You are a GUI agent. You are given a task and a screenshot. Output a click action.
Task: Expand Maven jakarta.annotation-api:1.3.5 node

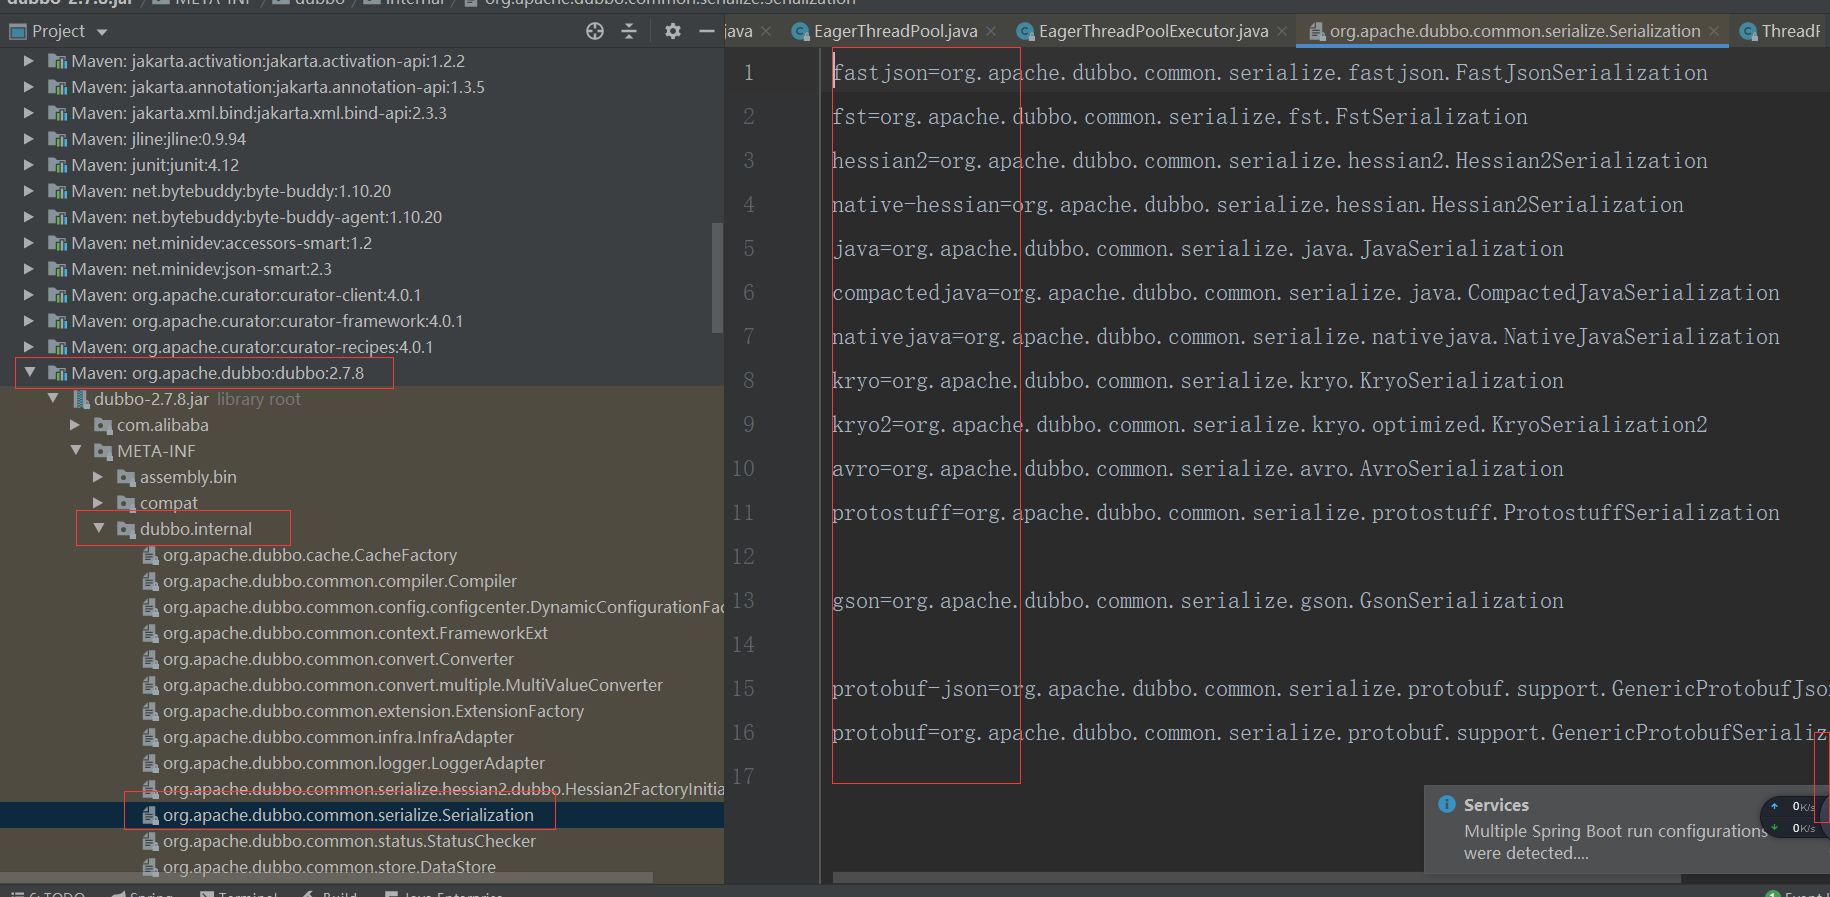click(x=29, y=87)
